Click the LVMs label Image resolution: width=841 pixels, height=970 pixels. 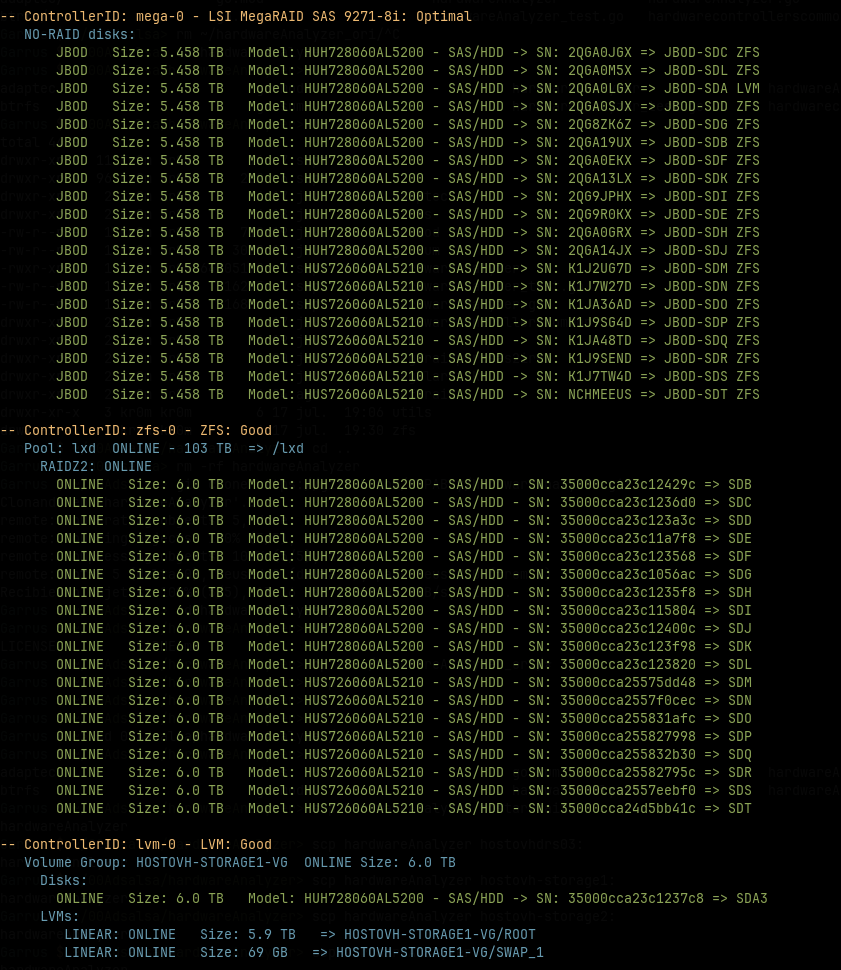pos(60,916)
